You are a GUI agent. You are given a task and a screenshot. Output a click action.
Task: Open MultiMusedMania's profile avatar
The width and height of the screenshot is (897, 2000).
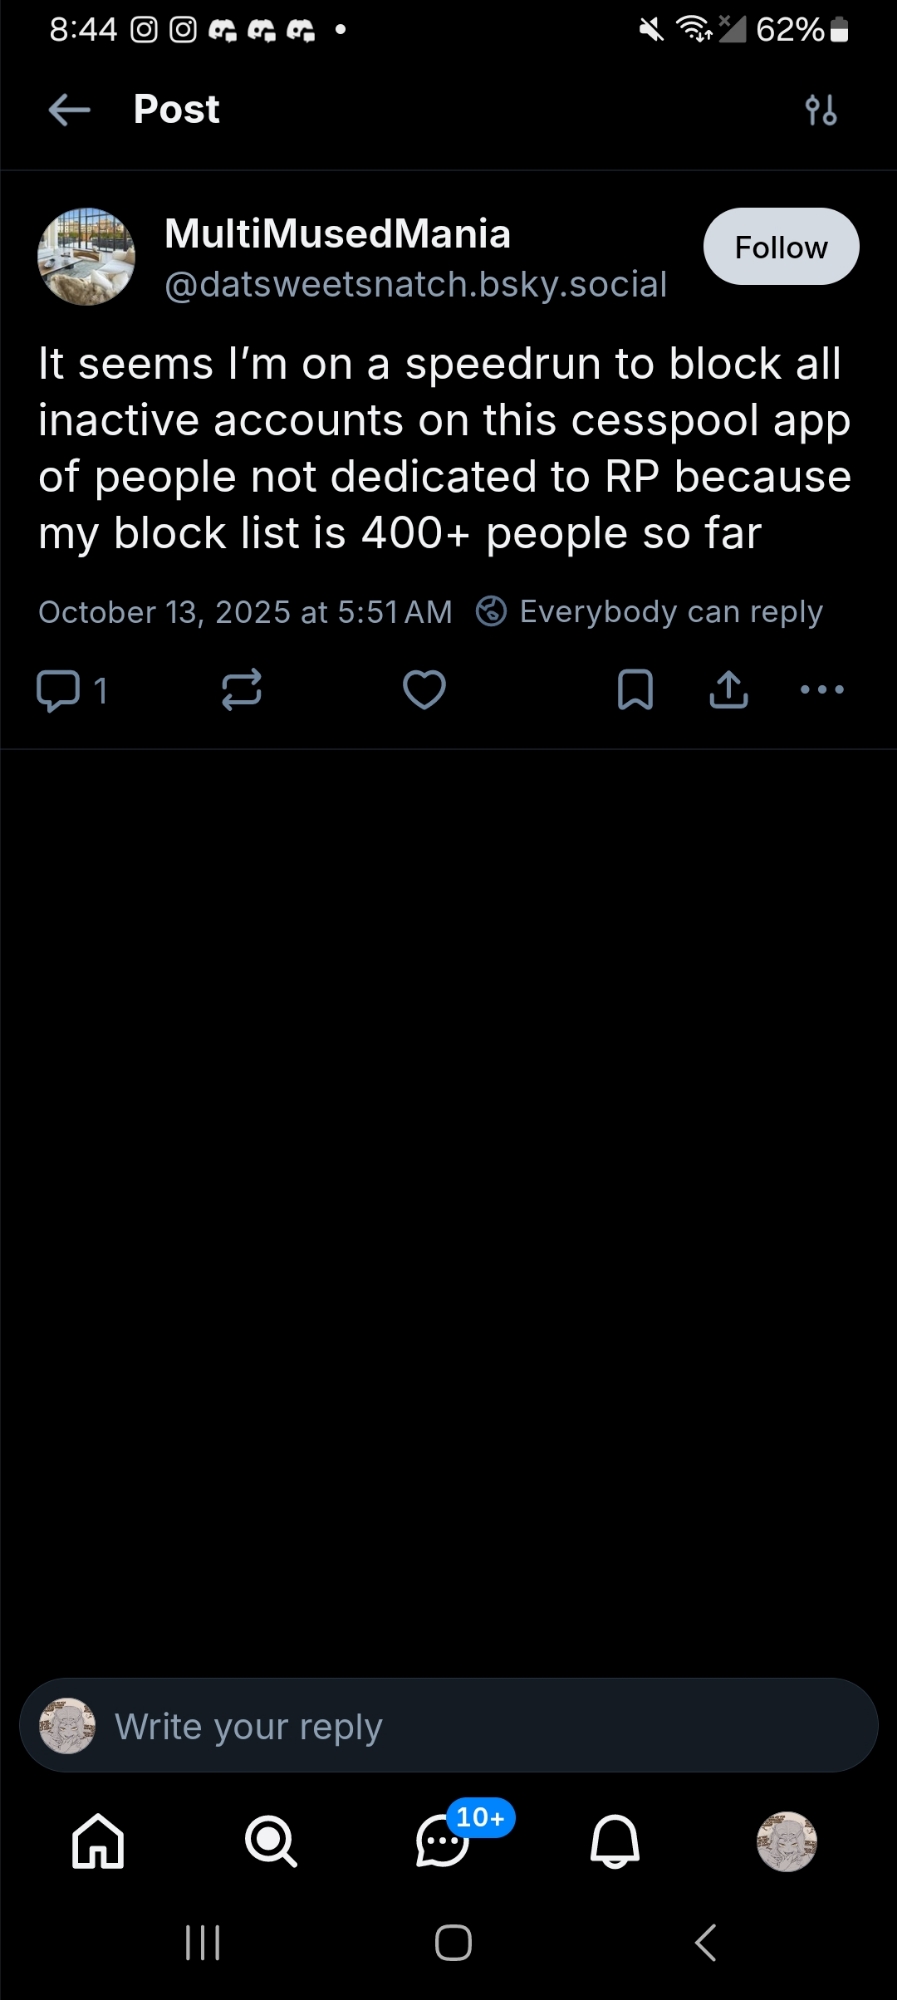(86, 257)
